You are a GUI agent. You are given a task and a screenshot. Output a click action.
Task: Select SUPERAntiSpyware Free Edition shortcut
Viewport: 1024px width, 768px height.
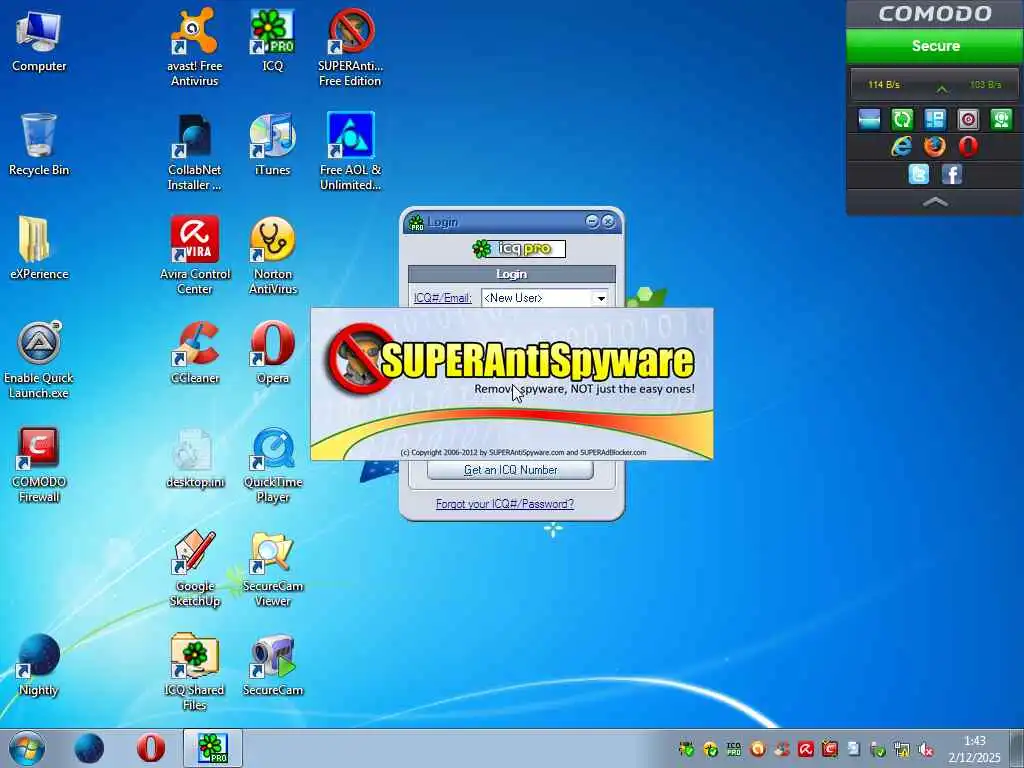pyautogui.click(x=350, y=47)
